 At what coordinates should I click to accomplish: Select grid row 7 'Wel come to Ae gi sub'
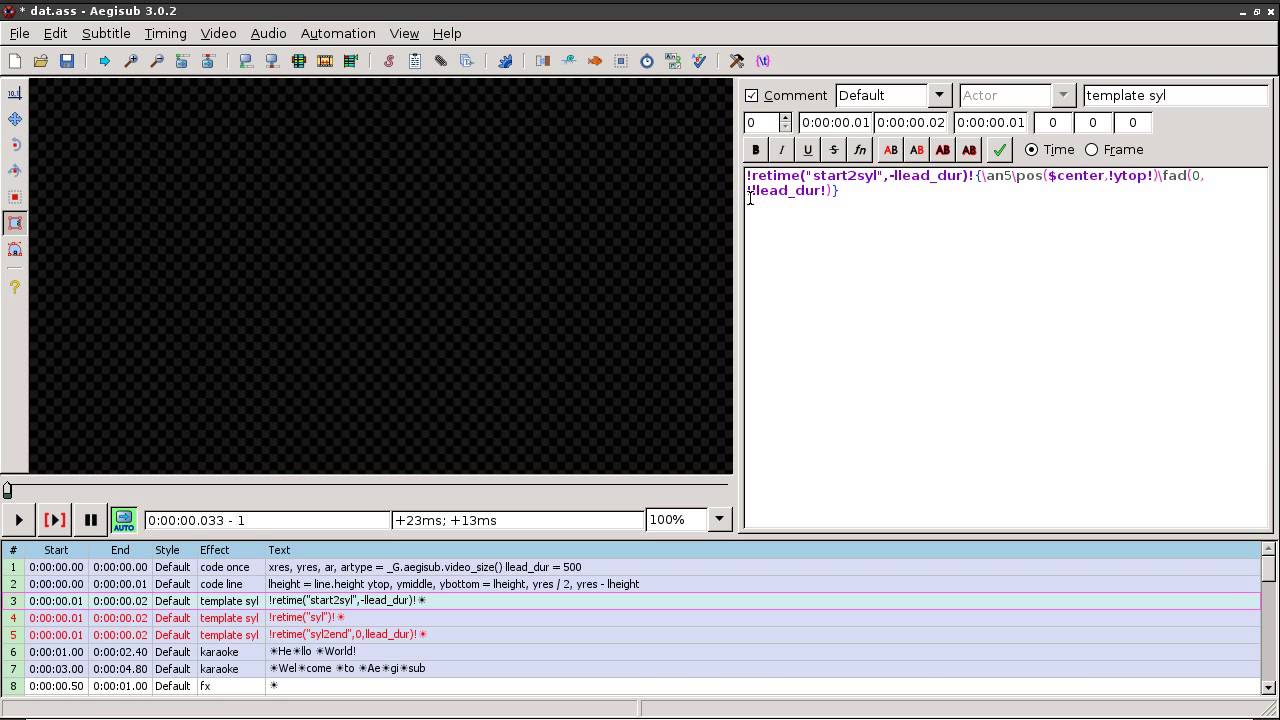tap(631, 669)
